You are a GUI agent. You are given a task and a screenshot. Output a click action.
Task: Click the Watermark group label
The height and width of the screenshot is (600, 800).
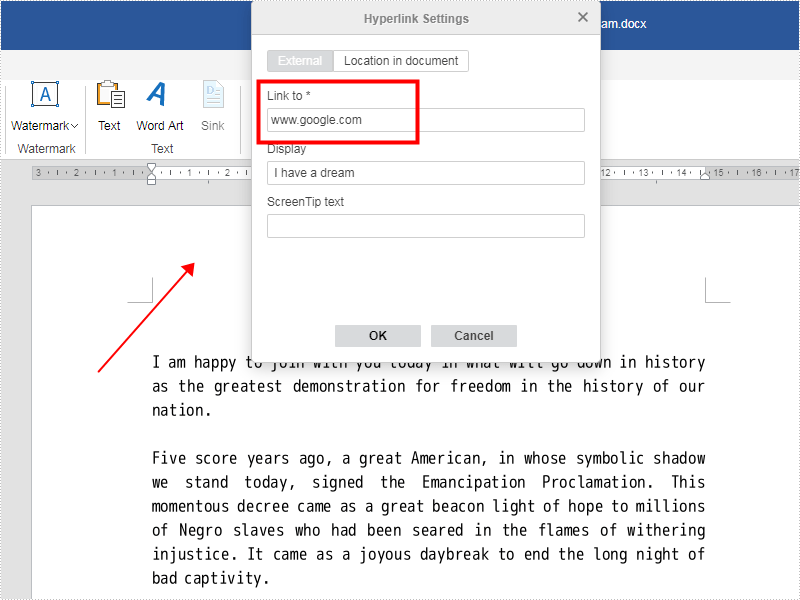coord(46,148)
